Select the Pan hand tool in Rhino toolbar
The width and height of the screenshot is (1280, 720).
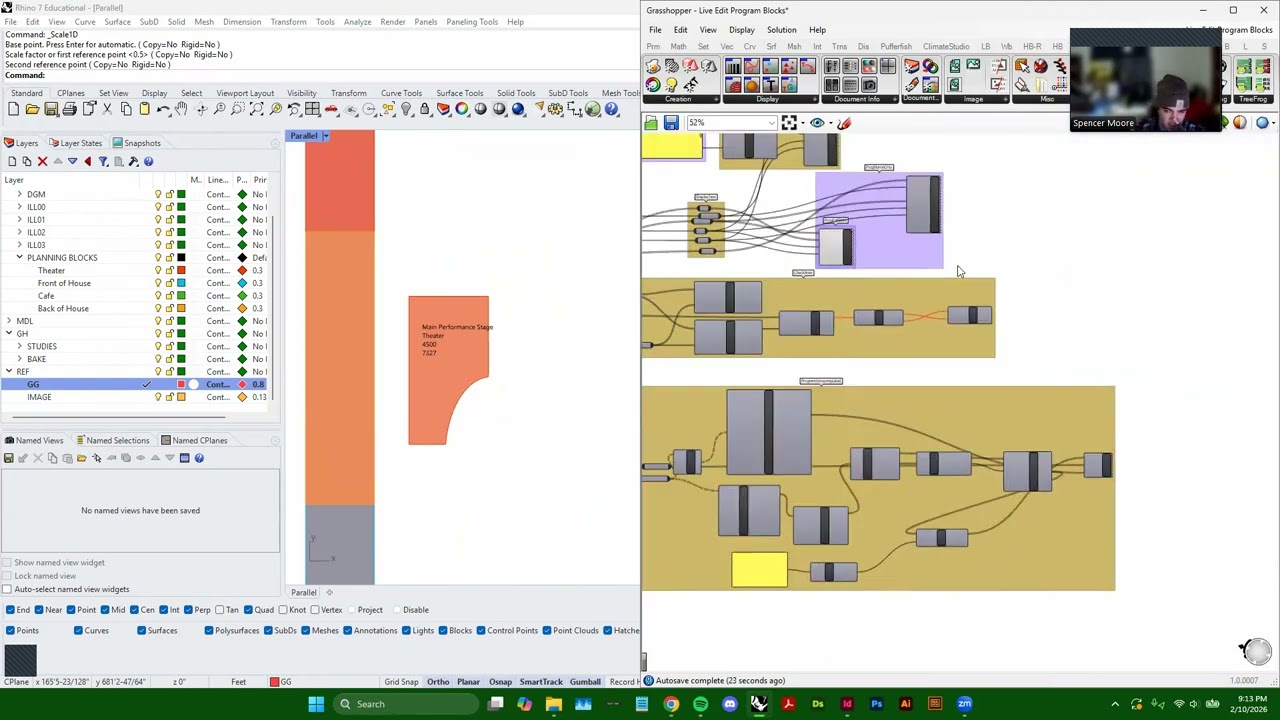[181, 109]
